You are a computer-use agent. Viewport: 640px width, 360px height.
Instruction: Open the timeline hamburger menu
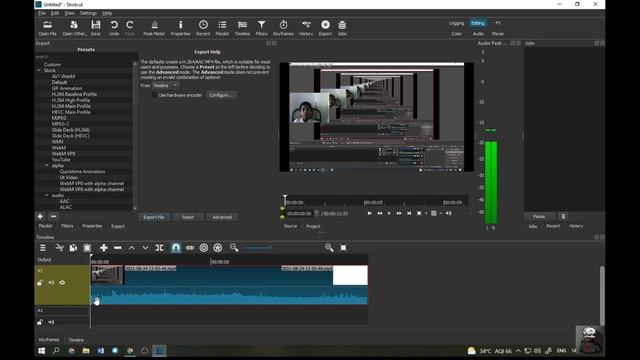(42, 248)
